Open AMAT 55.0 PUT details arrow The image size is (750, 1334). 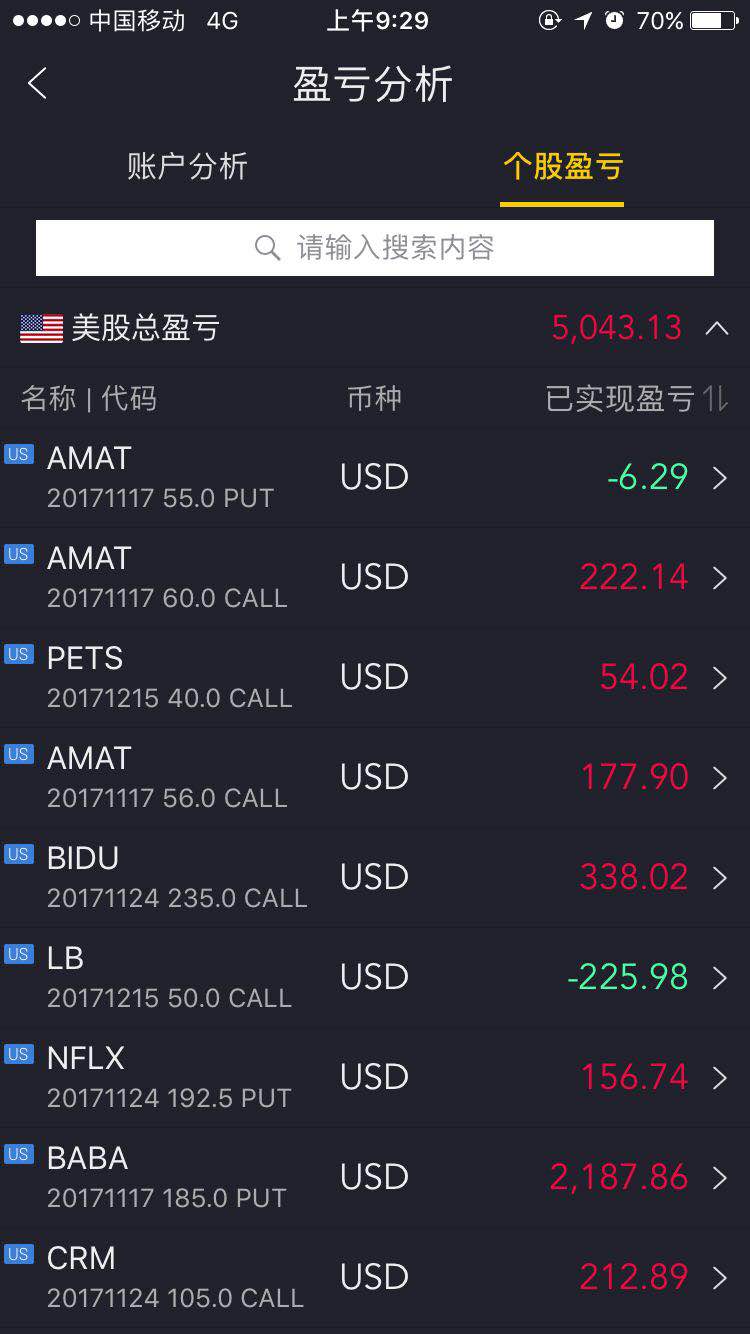point(719,478)
